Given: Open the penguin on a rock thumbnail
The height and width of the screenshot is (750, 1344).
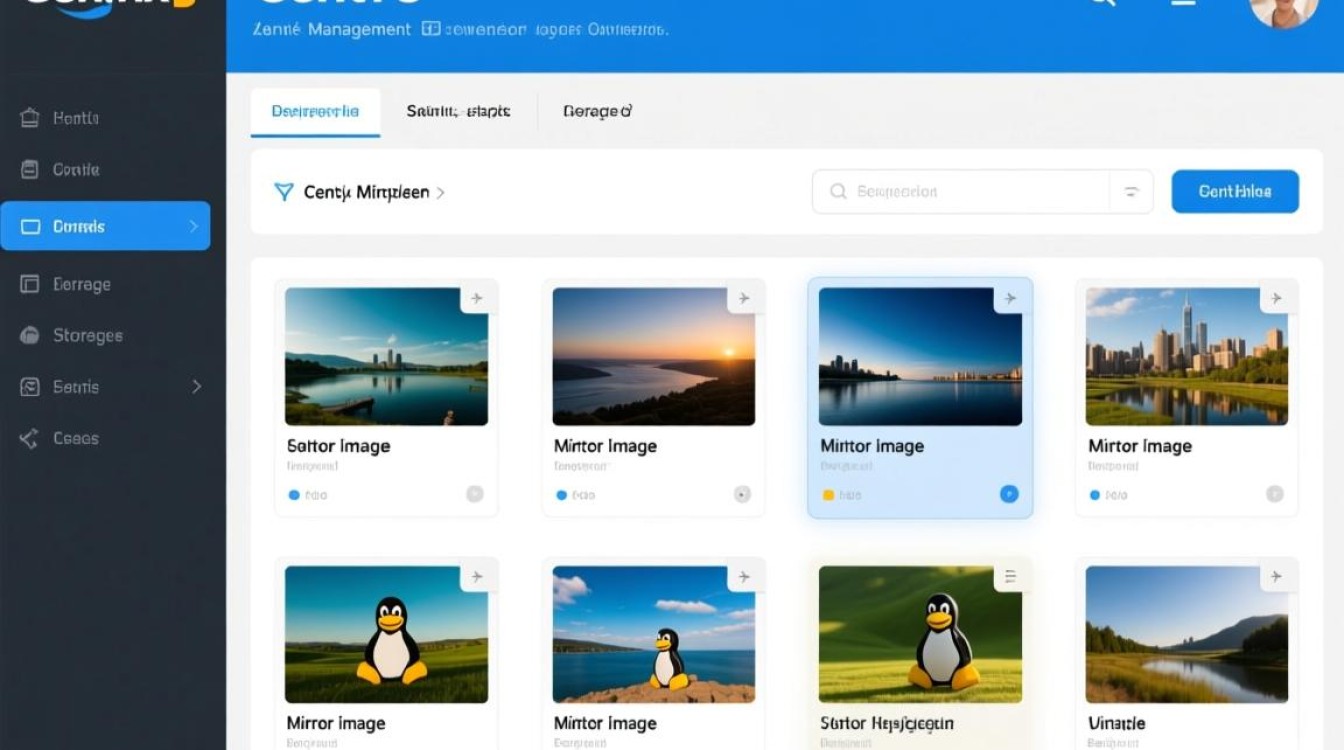Looking at the screenshot, I should tap(654, 635).
